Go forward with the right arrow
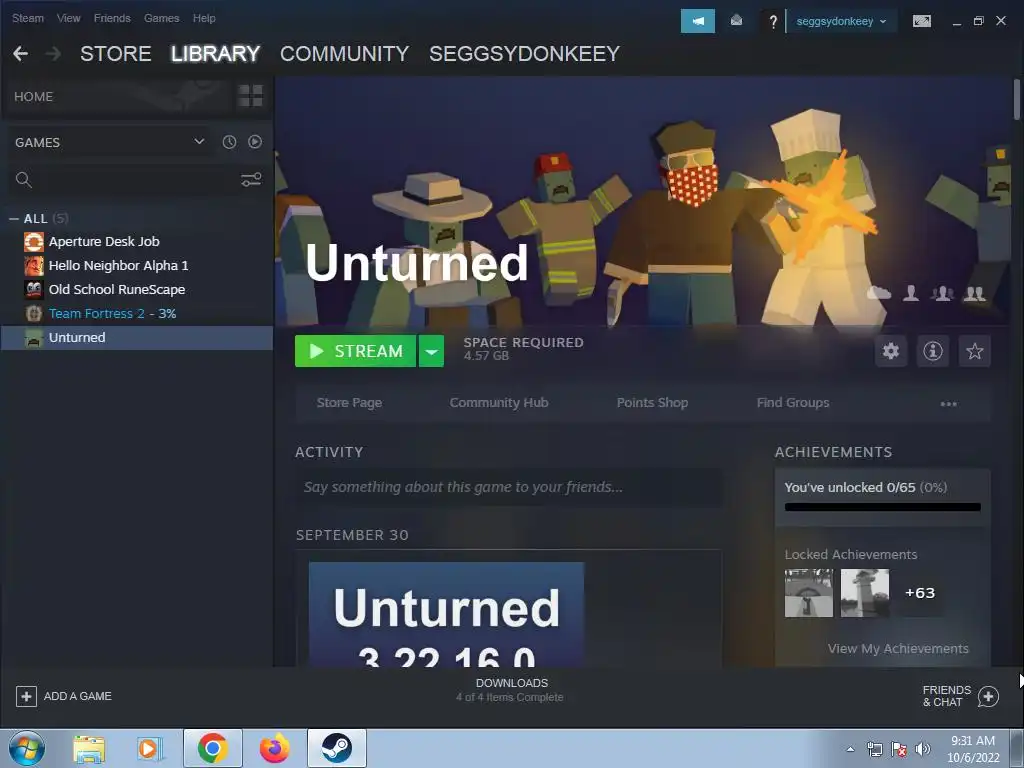Viewport: 1024px width, 768px height. tap(54, 54)
